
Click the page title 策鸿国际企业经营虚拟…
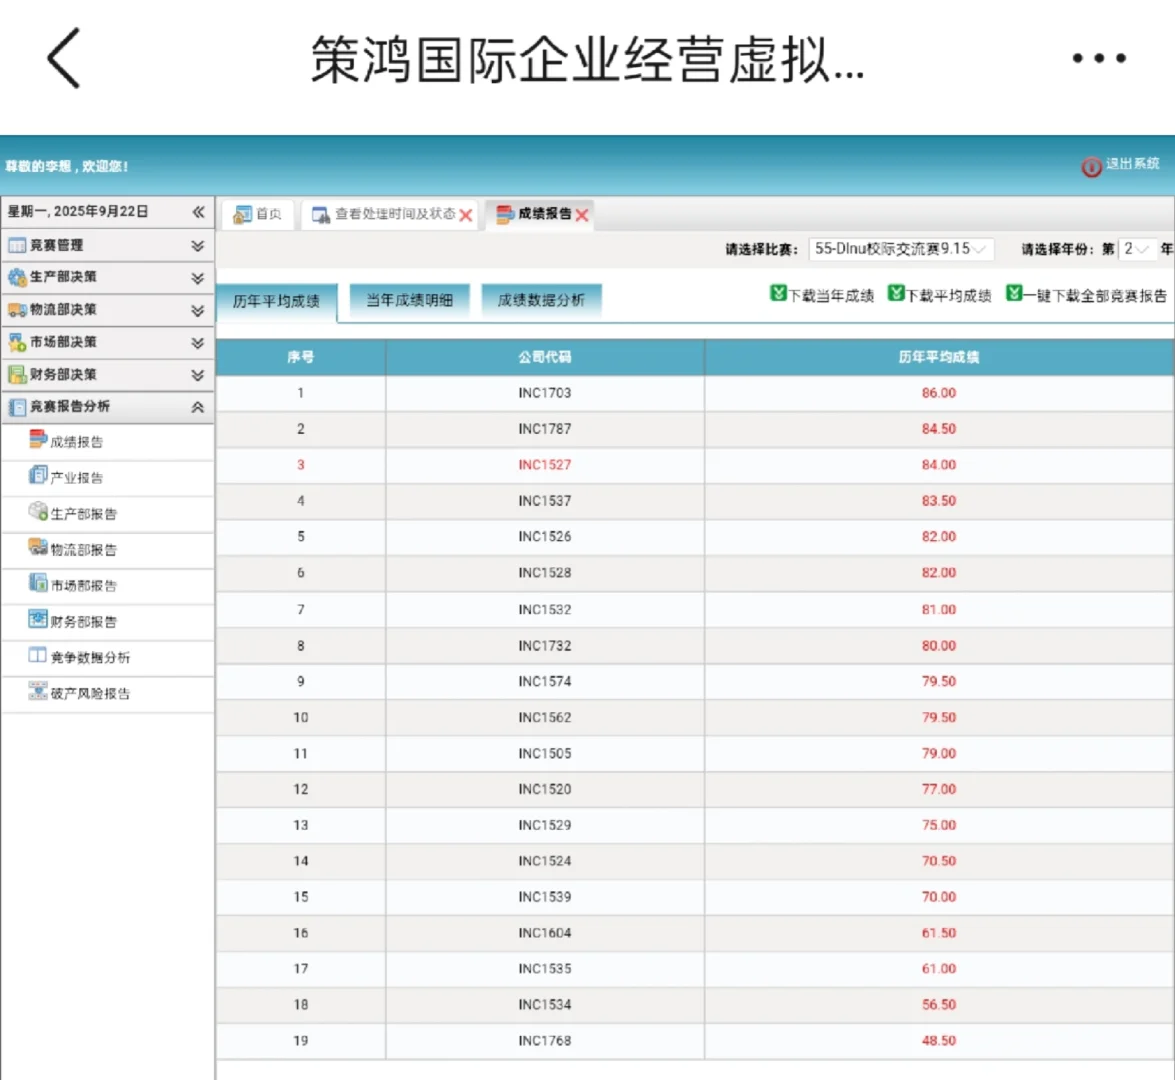(x=588, y=59)
